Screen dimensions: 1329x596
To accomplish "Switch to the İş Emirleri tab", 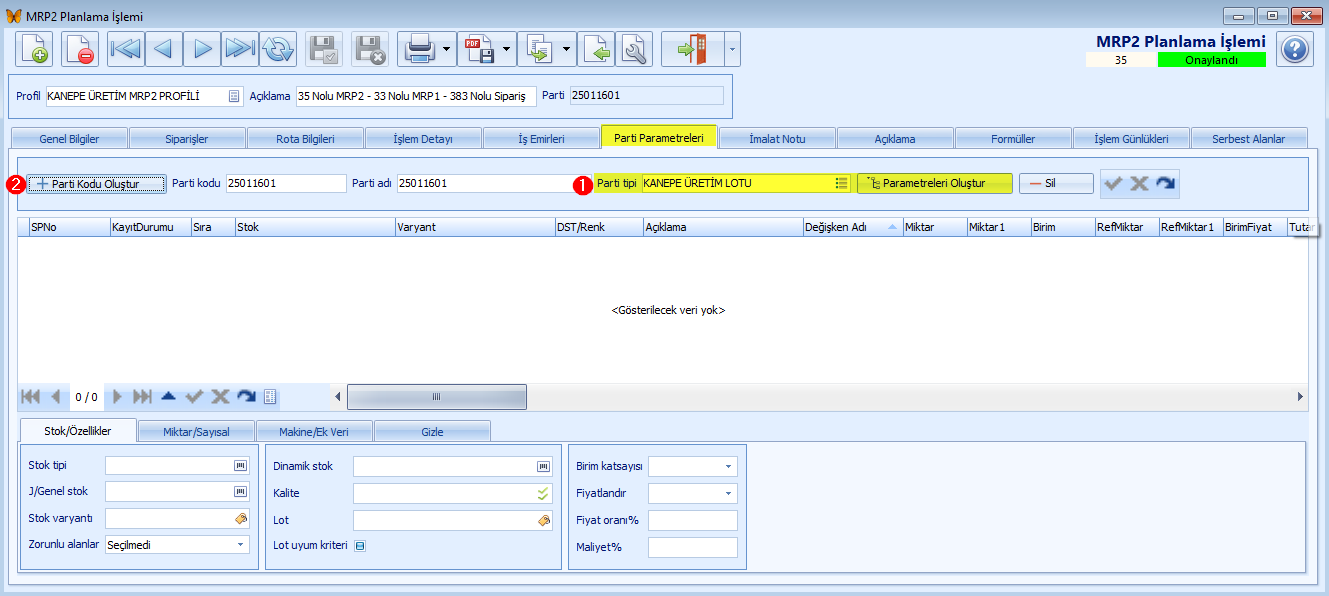I will (x=541, y=139).
